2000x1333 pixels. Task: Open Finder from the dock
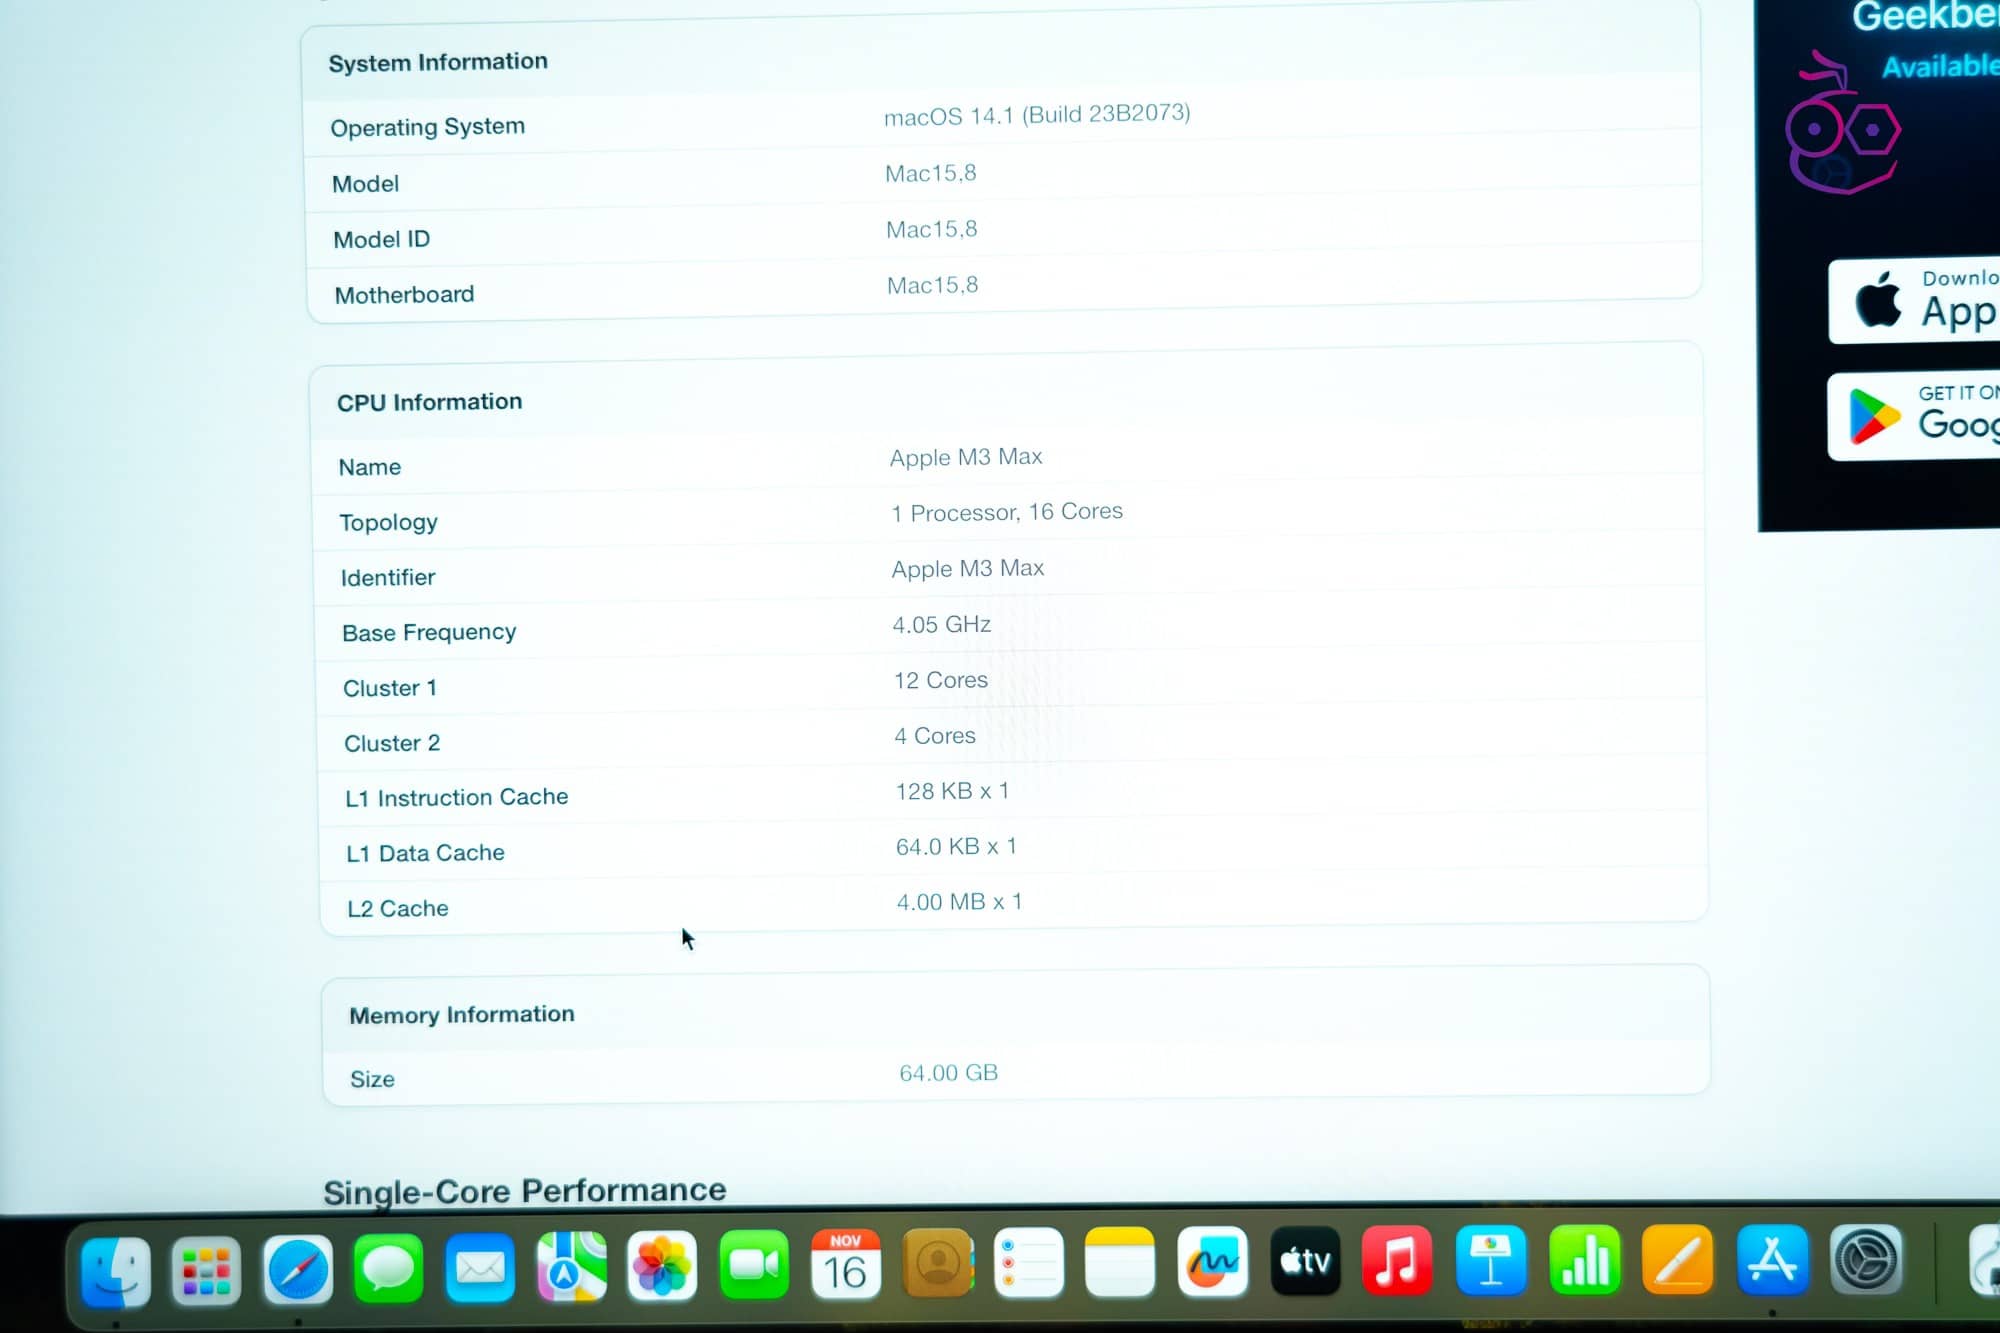tap(115, 1271)
